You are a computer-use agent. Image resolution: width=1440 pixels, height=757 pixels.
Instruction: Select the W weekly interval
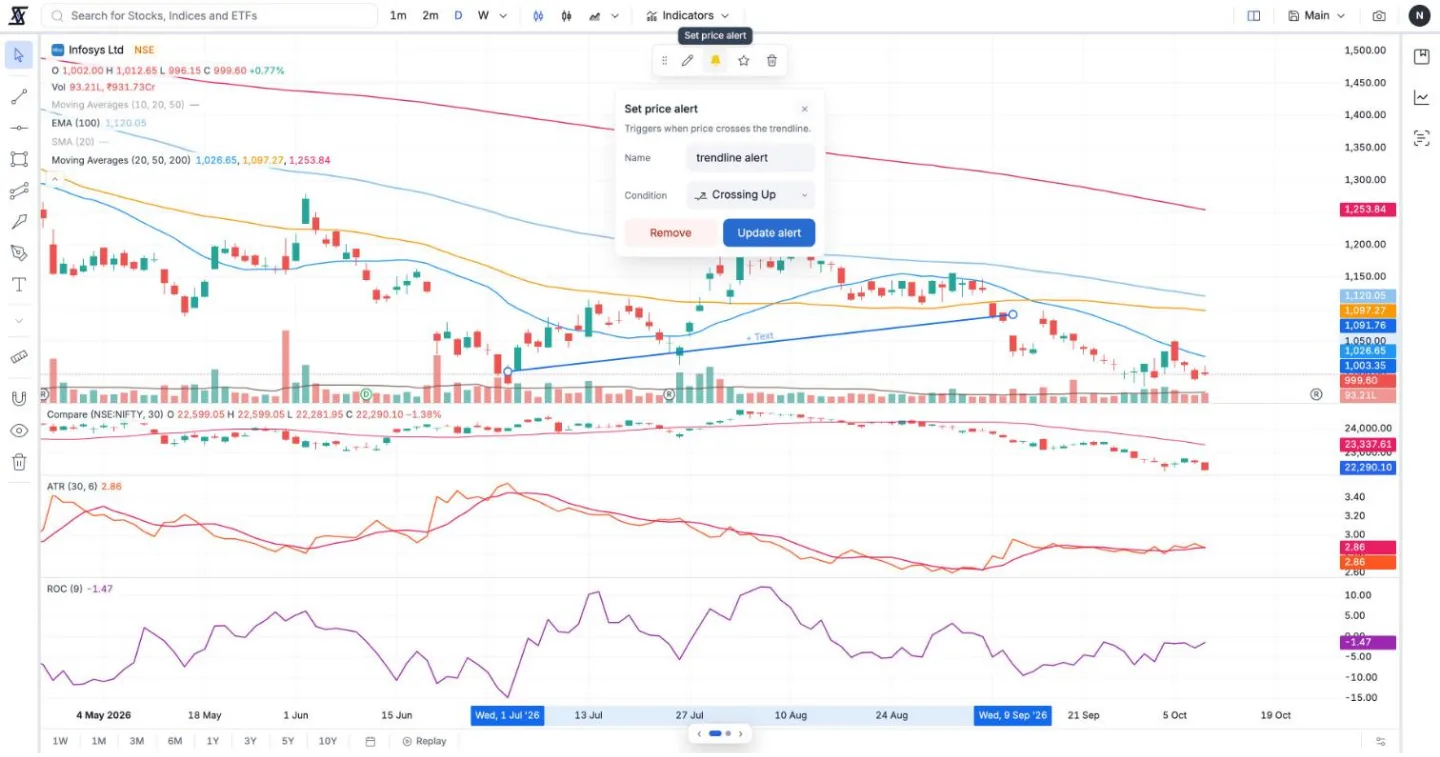click(483, 16)
